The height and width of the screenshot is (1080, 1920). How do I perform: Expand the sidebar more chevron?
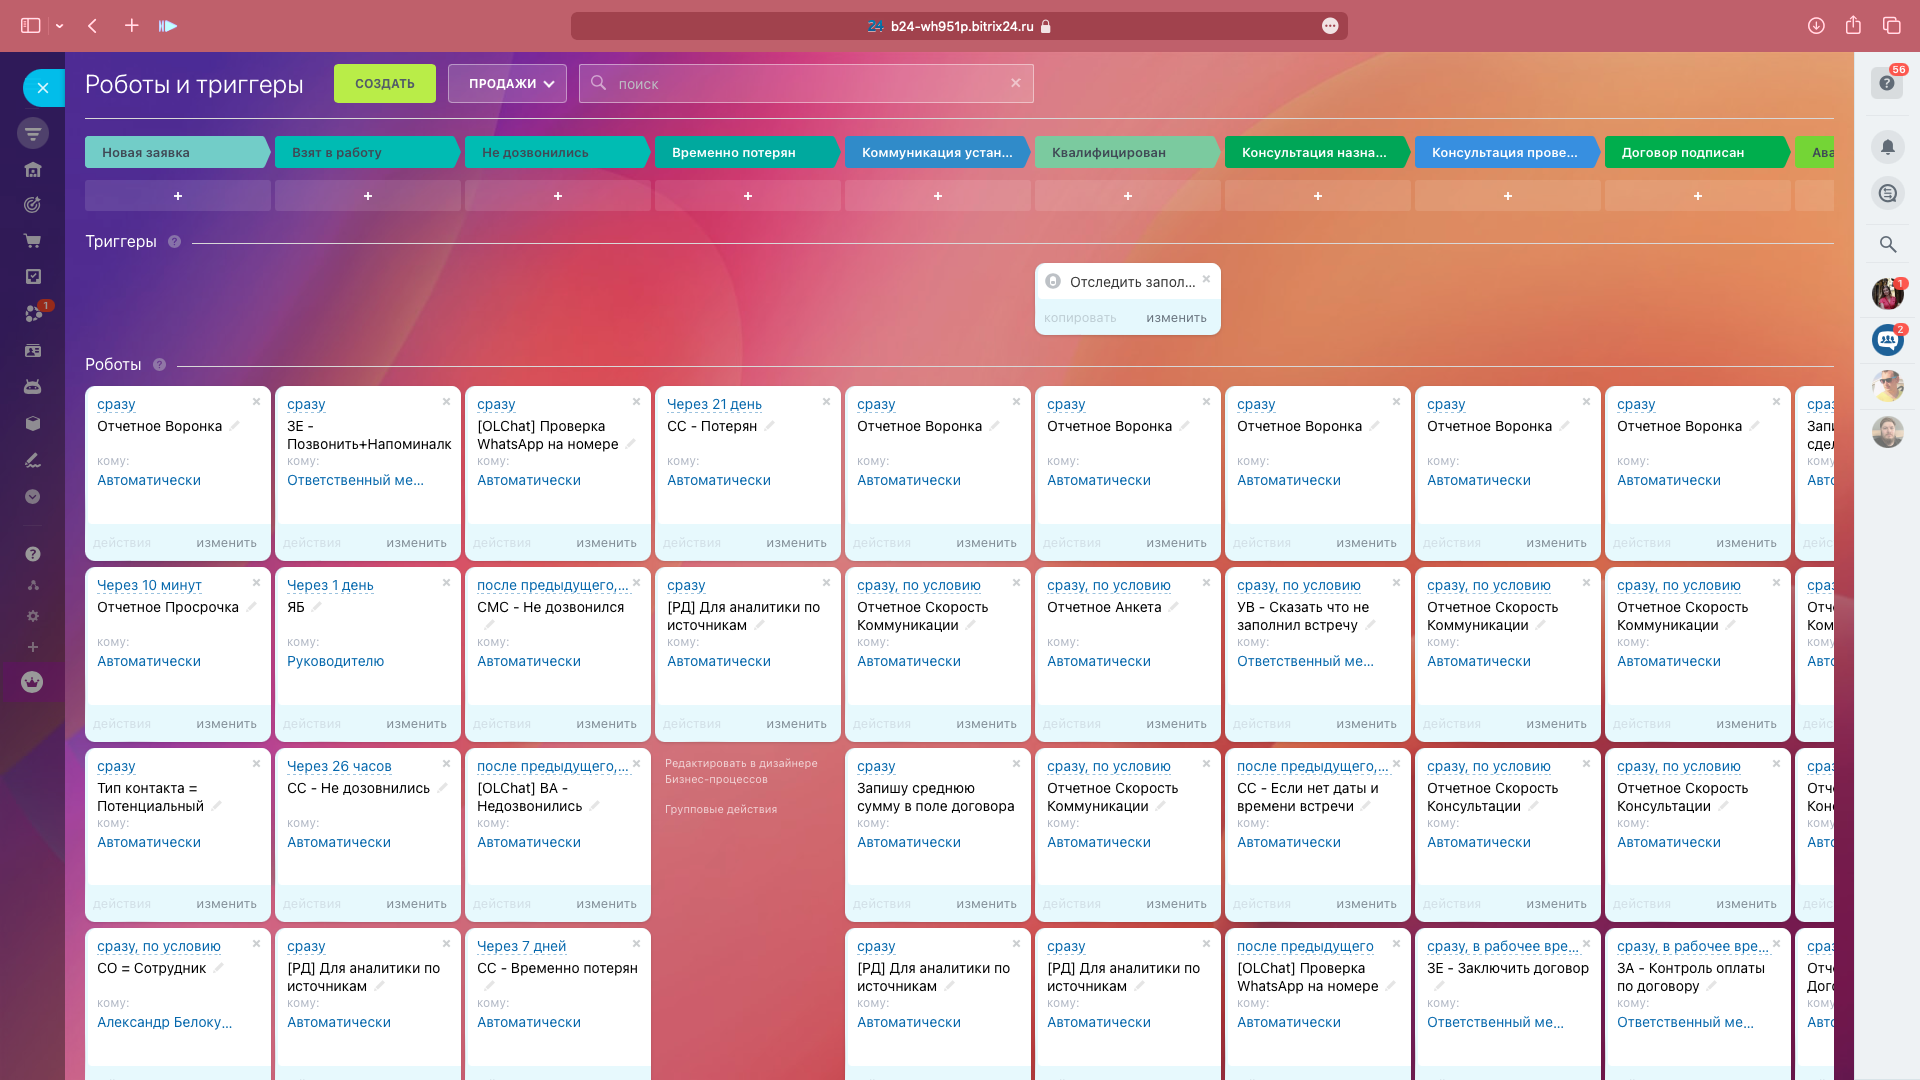pos(32,497)
